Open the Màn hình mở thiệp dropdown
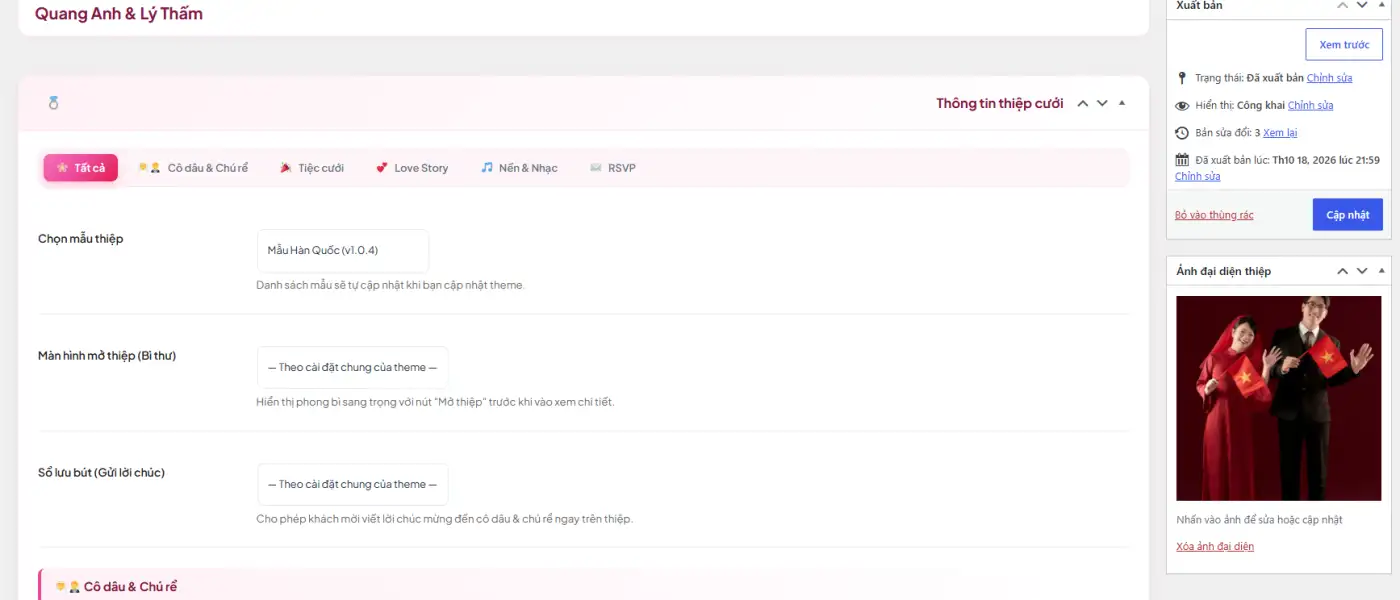Viewport: 1400px width, 600px height. click(x=353, y=367)
